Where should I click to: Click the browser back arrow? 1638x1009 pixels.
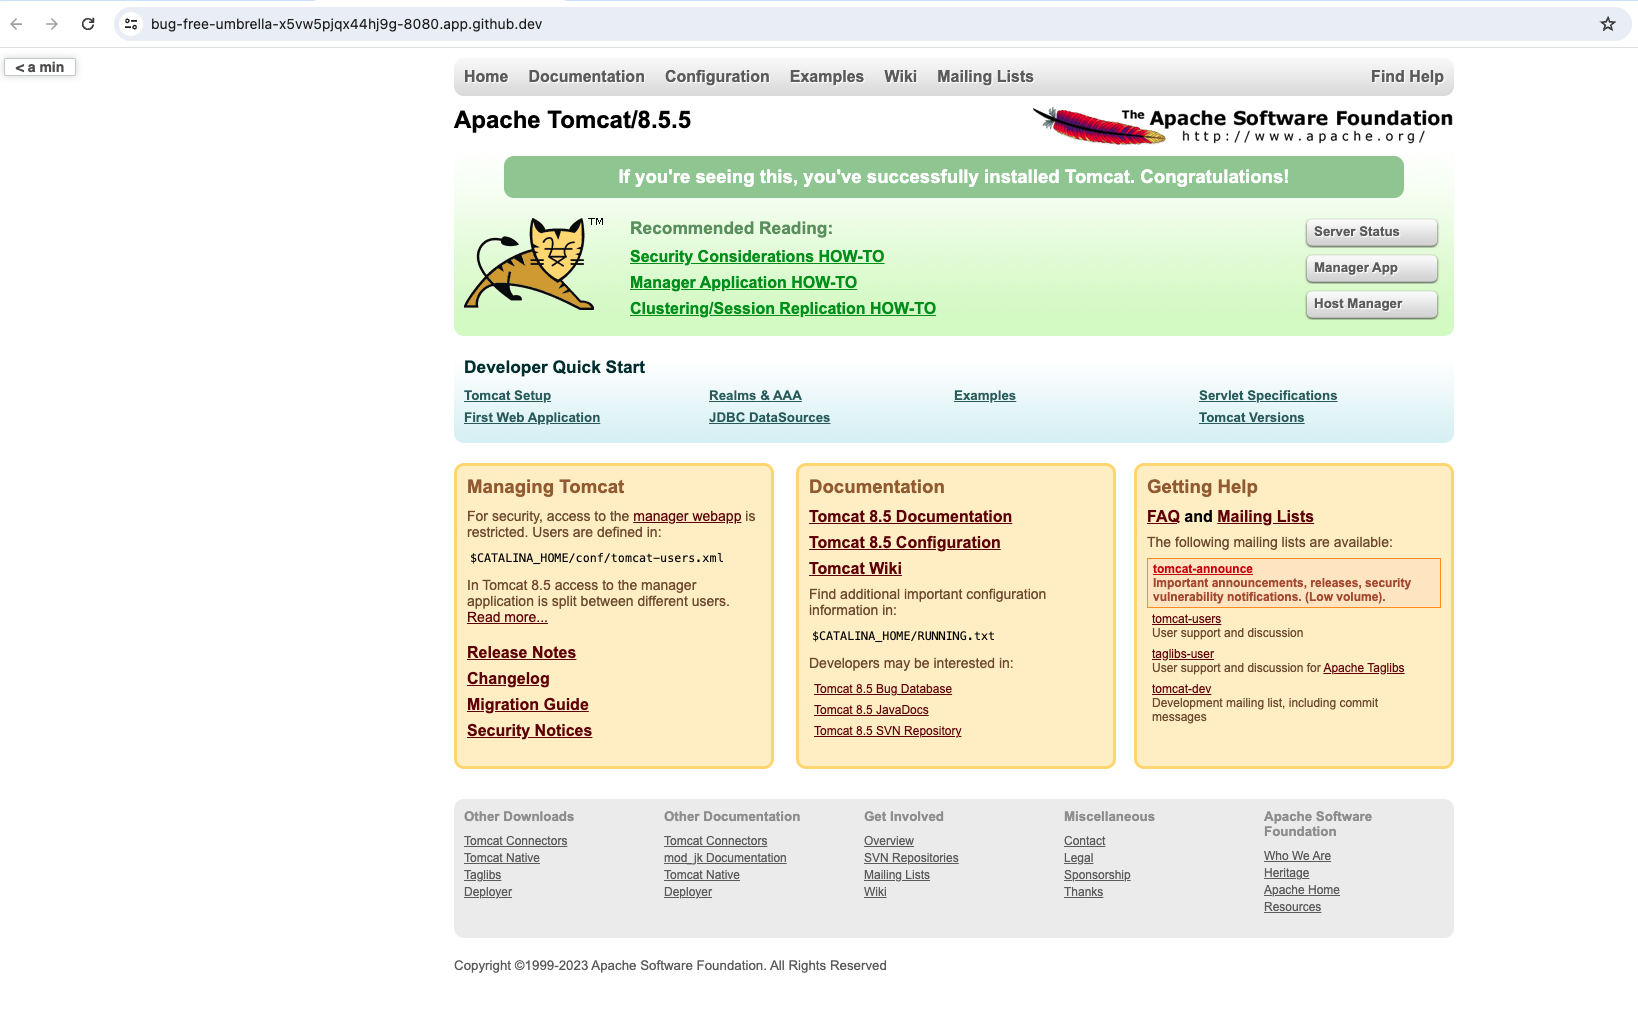pos(16,24)
